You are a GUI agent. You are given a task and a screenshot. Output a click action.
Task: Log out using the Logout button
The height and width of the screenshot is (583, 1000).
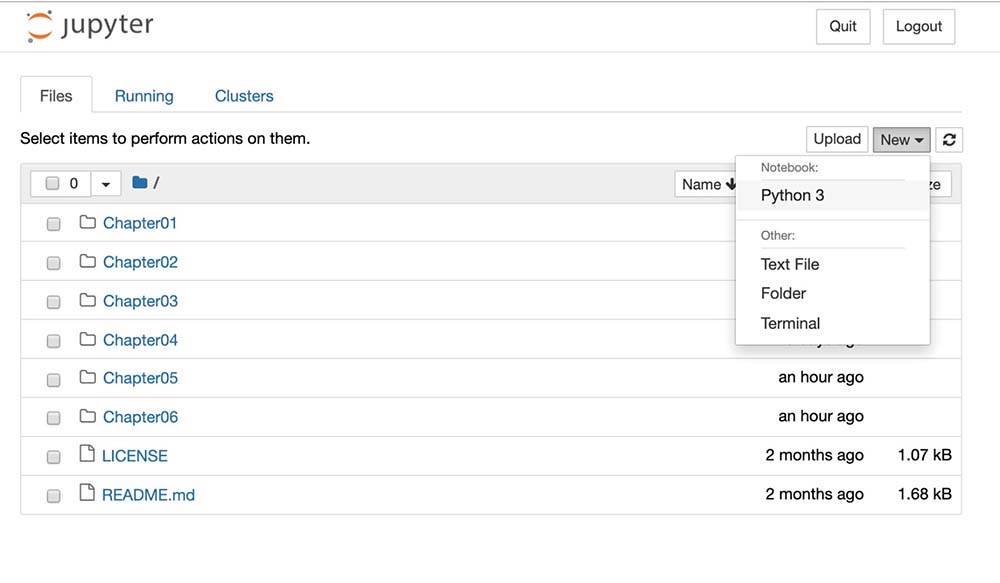[x=919, y=27]
